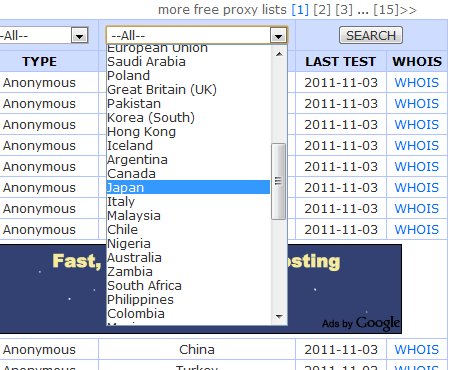
Task: Select Poland from country list
Action: point(188,76)
